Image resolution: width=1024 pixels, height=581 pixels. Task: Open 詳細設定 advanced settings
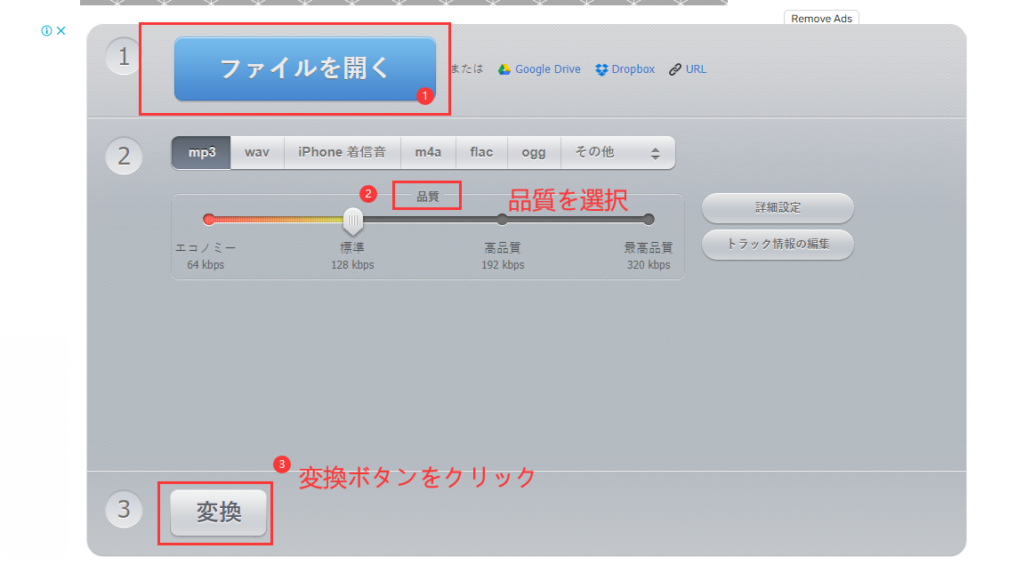(777, 208)
